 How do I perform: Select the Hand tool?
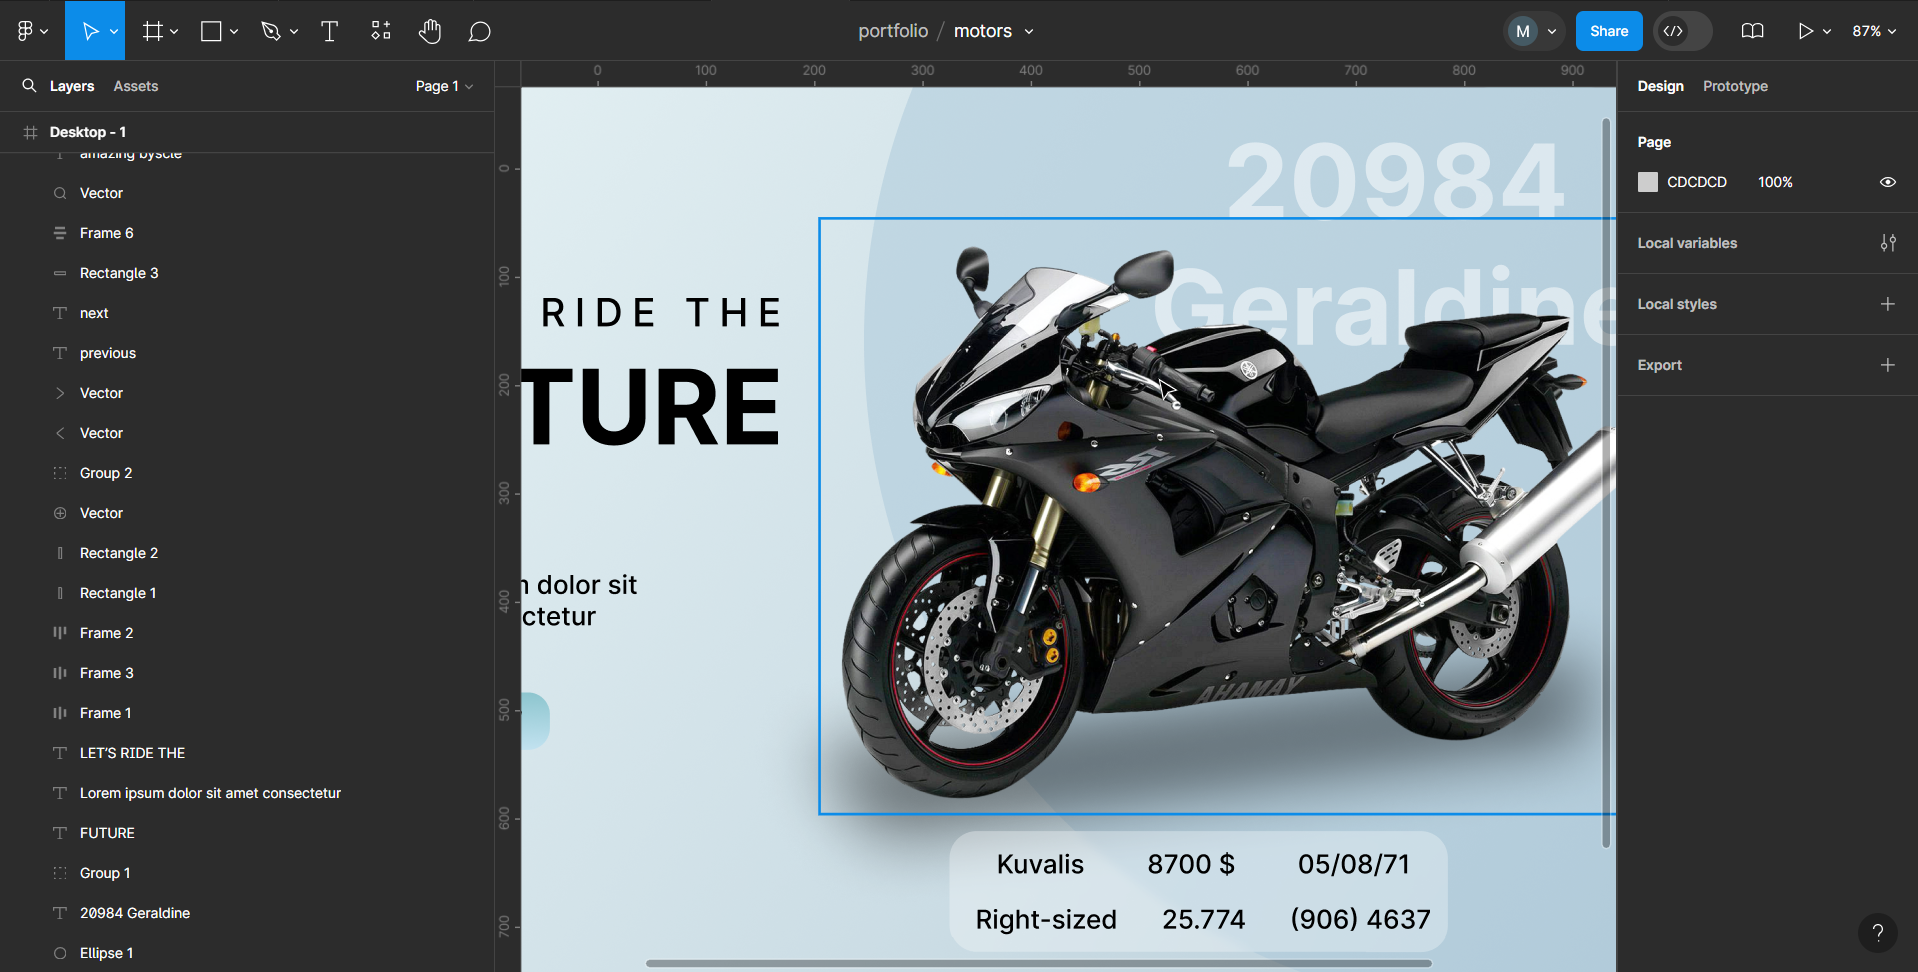(430, 31)
